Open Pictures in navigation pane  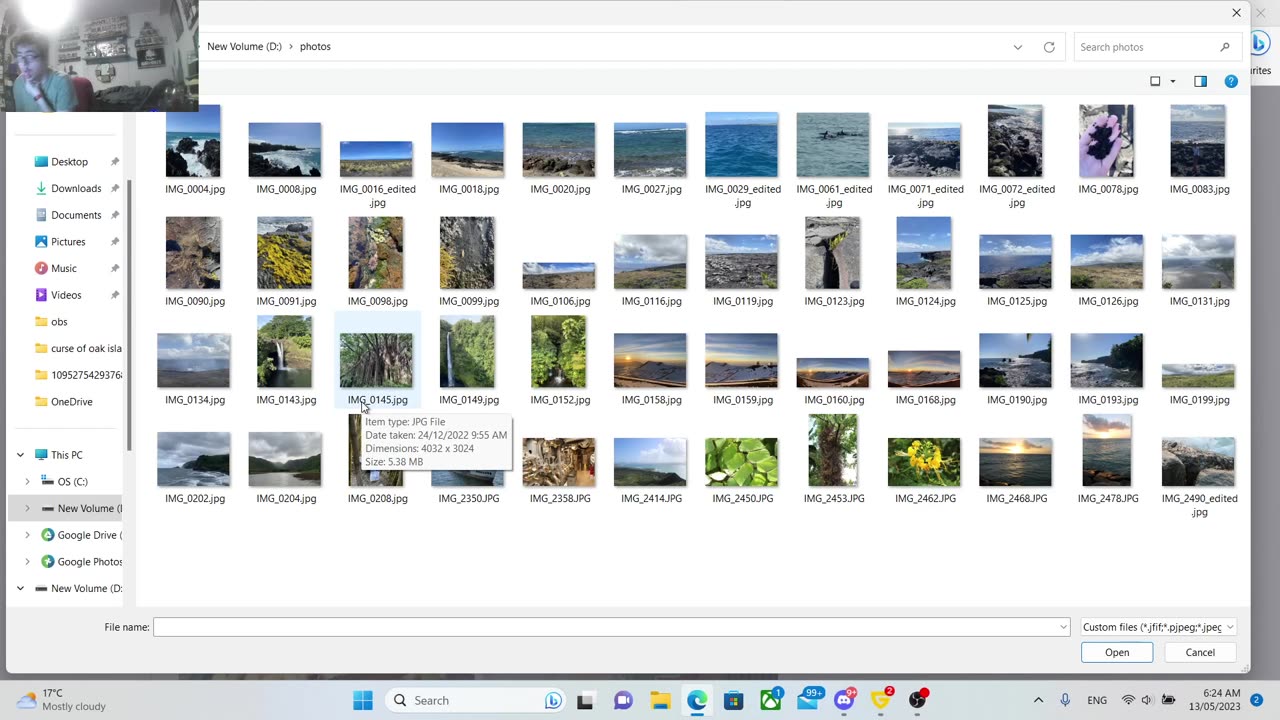(x=68, y=241)
